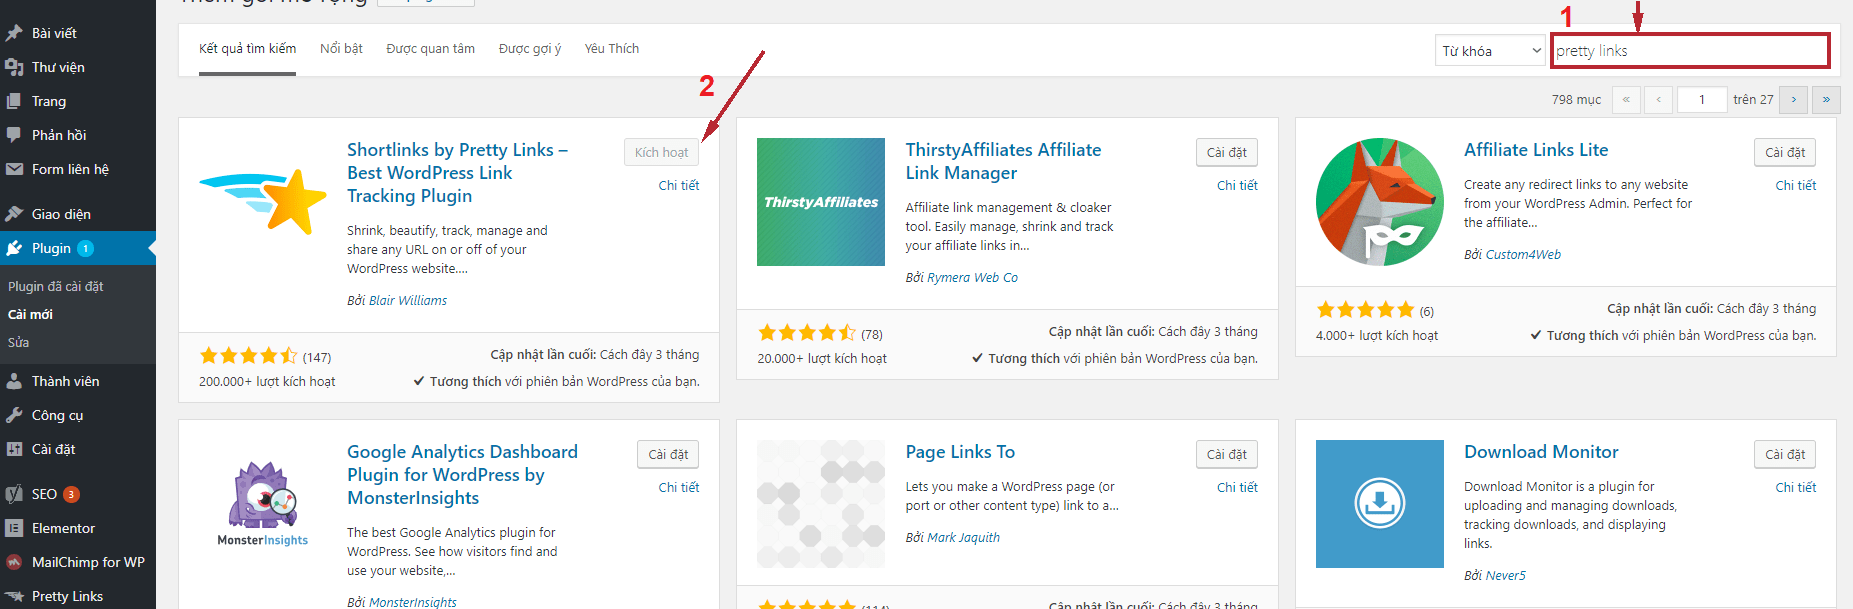Click author Custom4Web link
This screenshot has height=609, width=1853.
click(x=1523, y=254)
